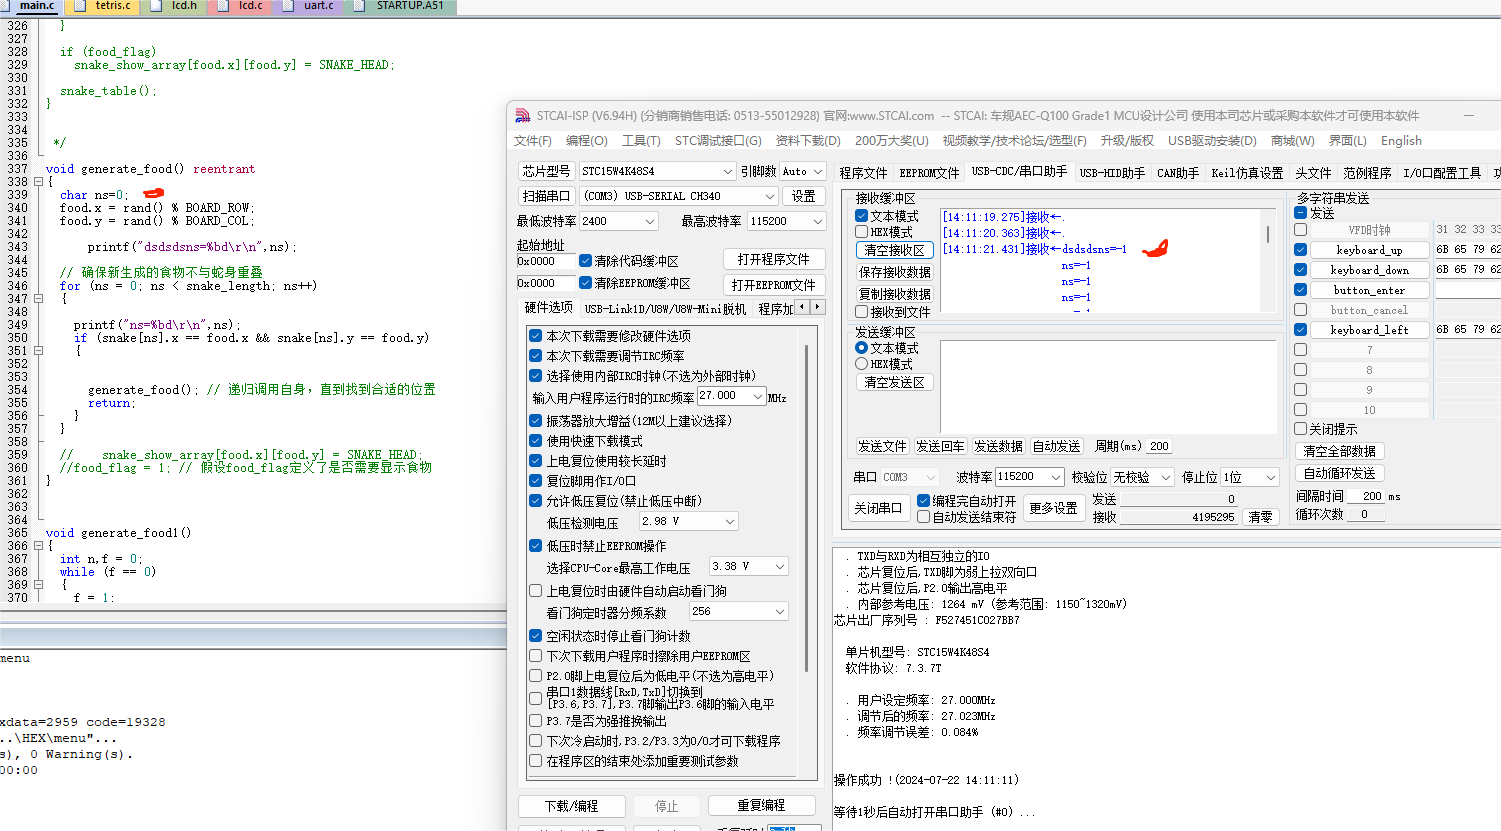Open the 编程(O) menu
Image resolution: width=1501 pixels, height=831 pixels.
coord(586,141)
